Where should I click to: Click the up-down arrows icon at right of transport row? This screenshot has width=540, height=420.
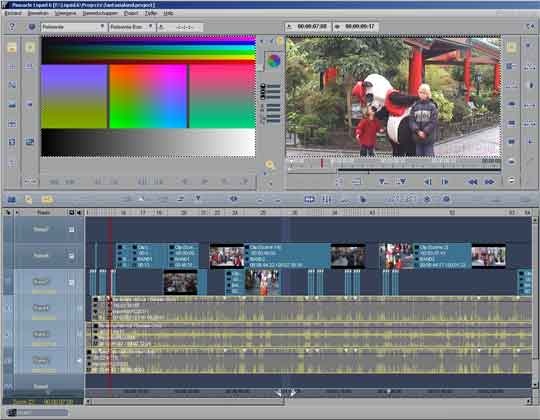click(512, 181)
